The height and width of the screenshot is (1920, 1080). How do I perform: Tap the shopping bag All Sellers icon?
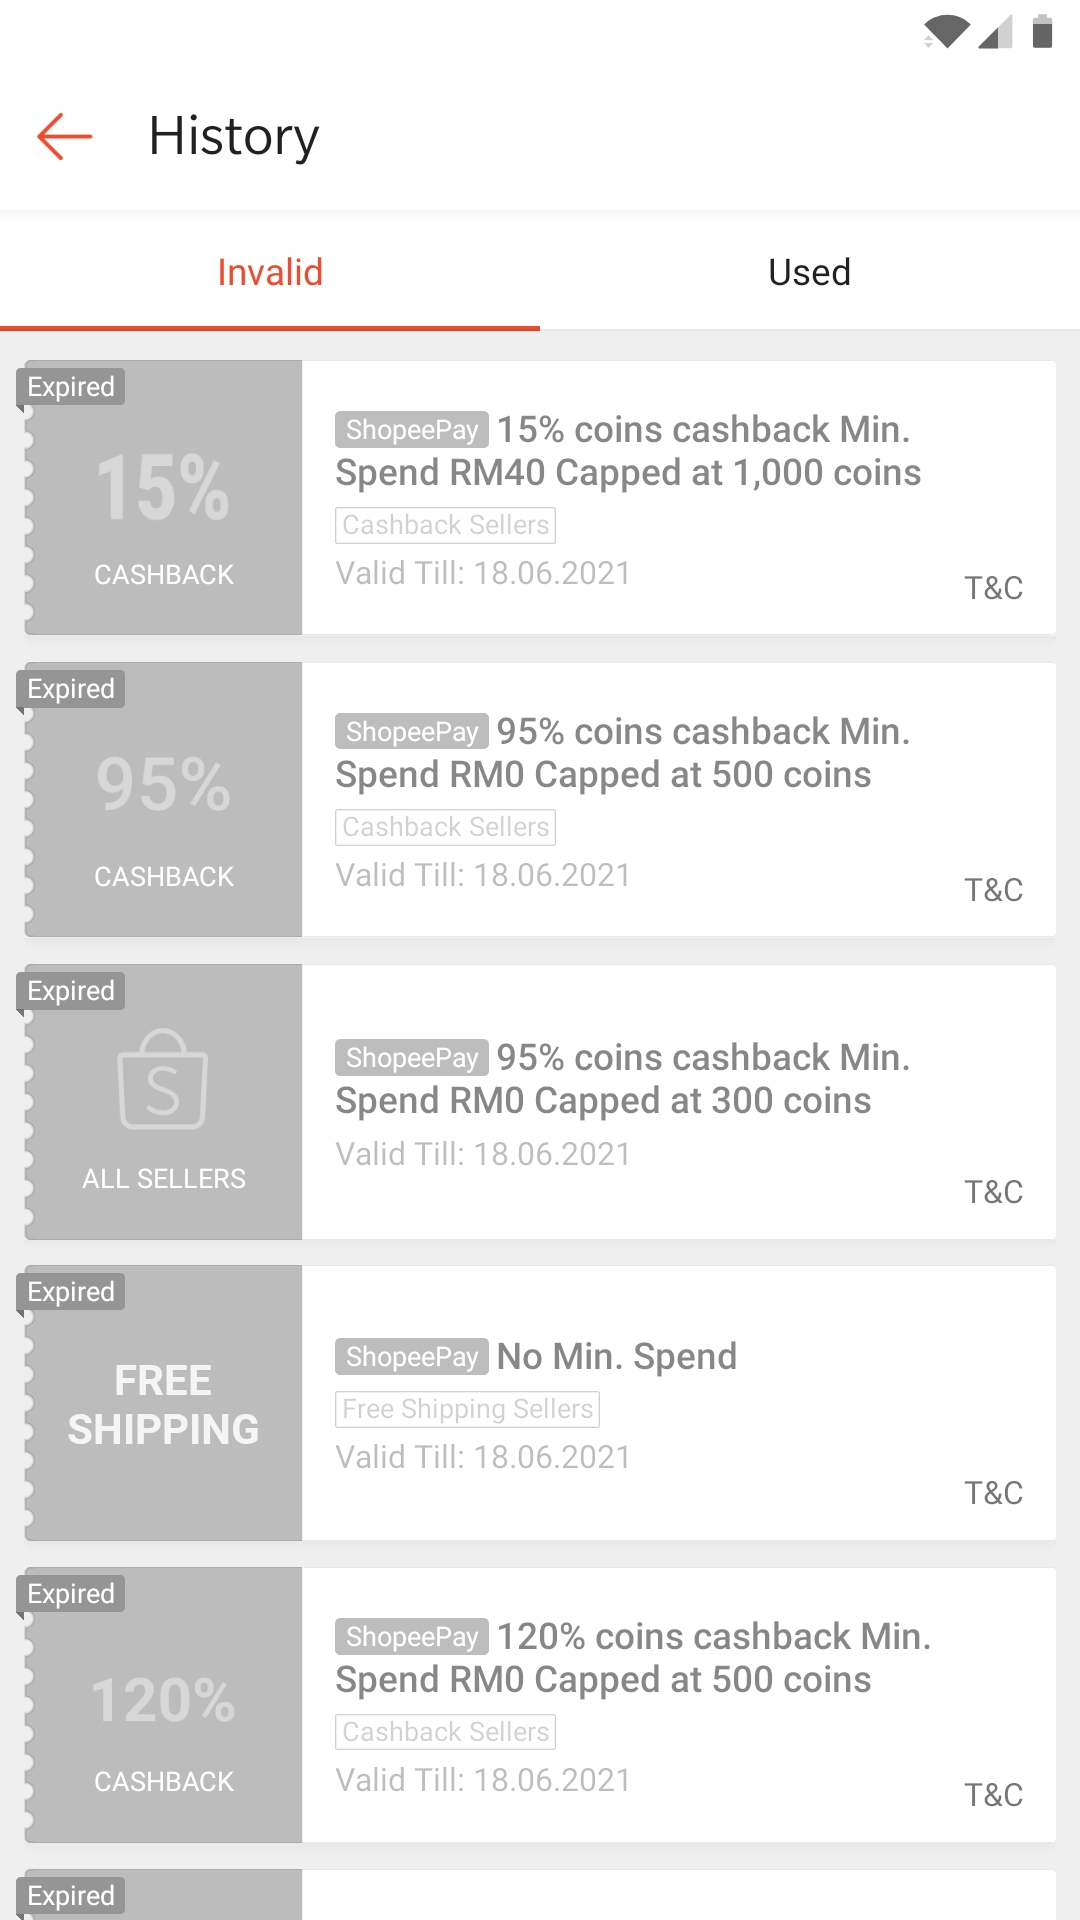coord(163,1080)
